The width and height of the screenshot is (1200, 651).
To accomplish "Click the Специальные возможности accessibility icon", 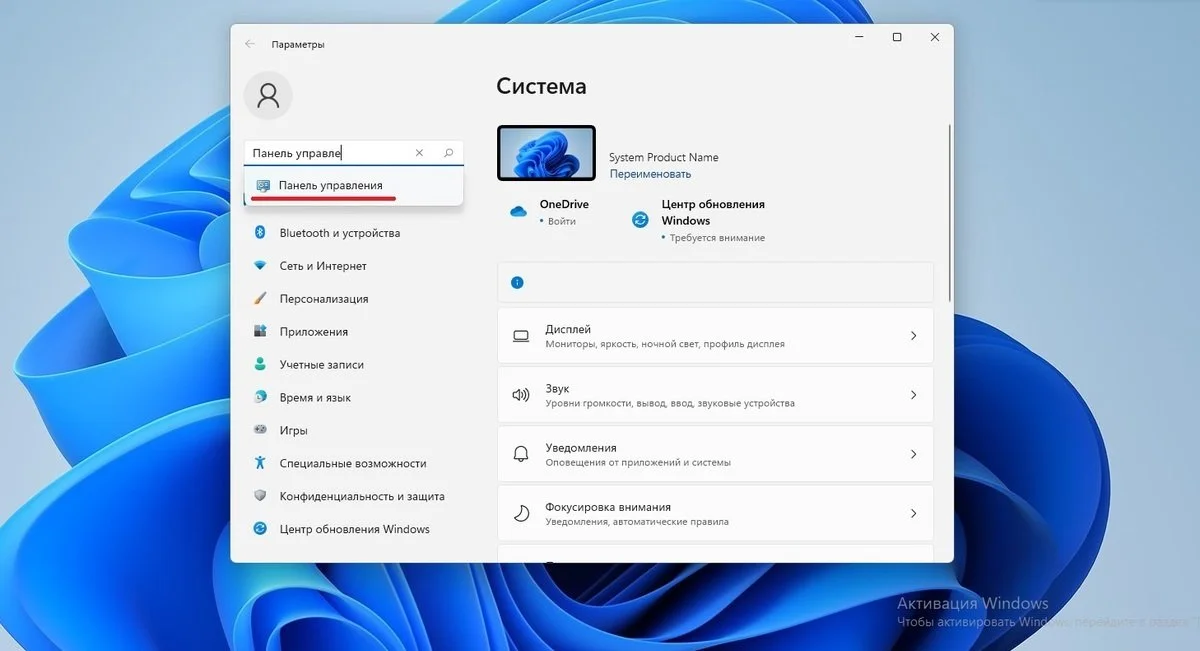I will (x=260, y=463).
